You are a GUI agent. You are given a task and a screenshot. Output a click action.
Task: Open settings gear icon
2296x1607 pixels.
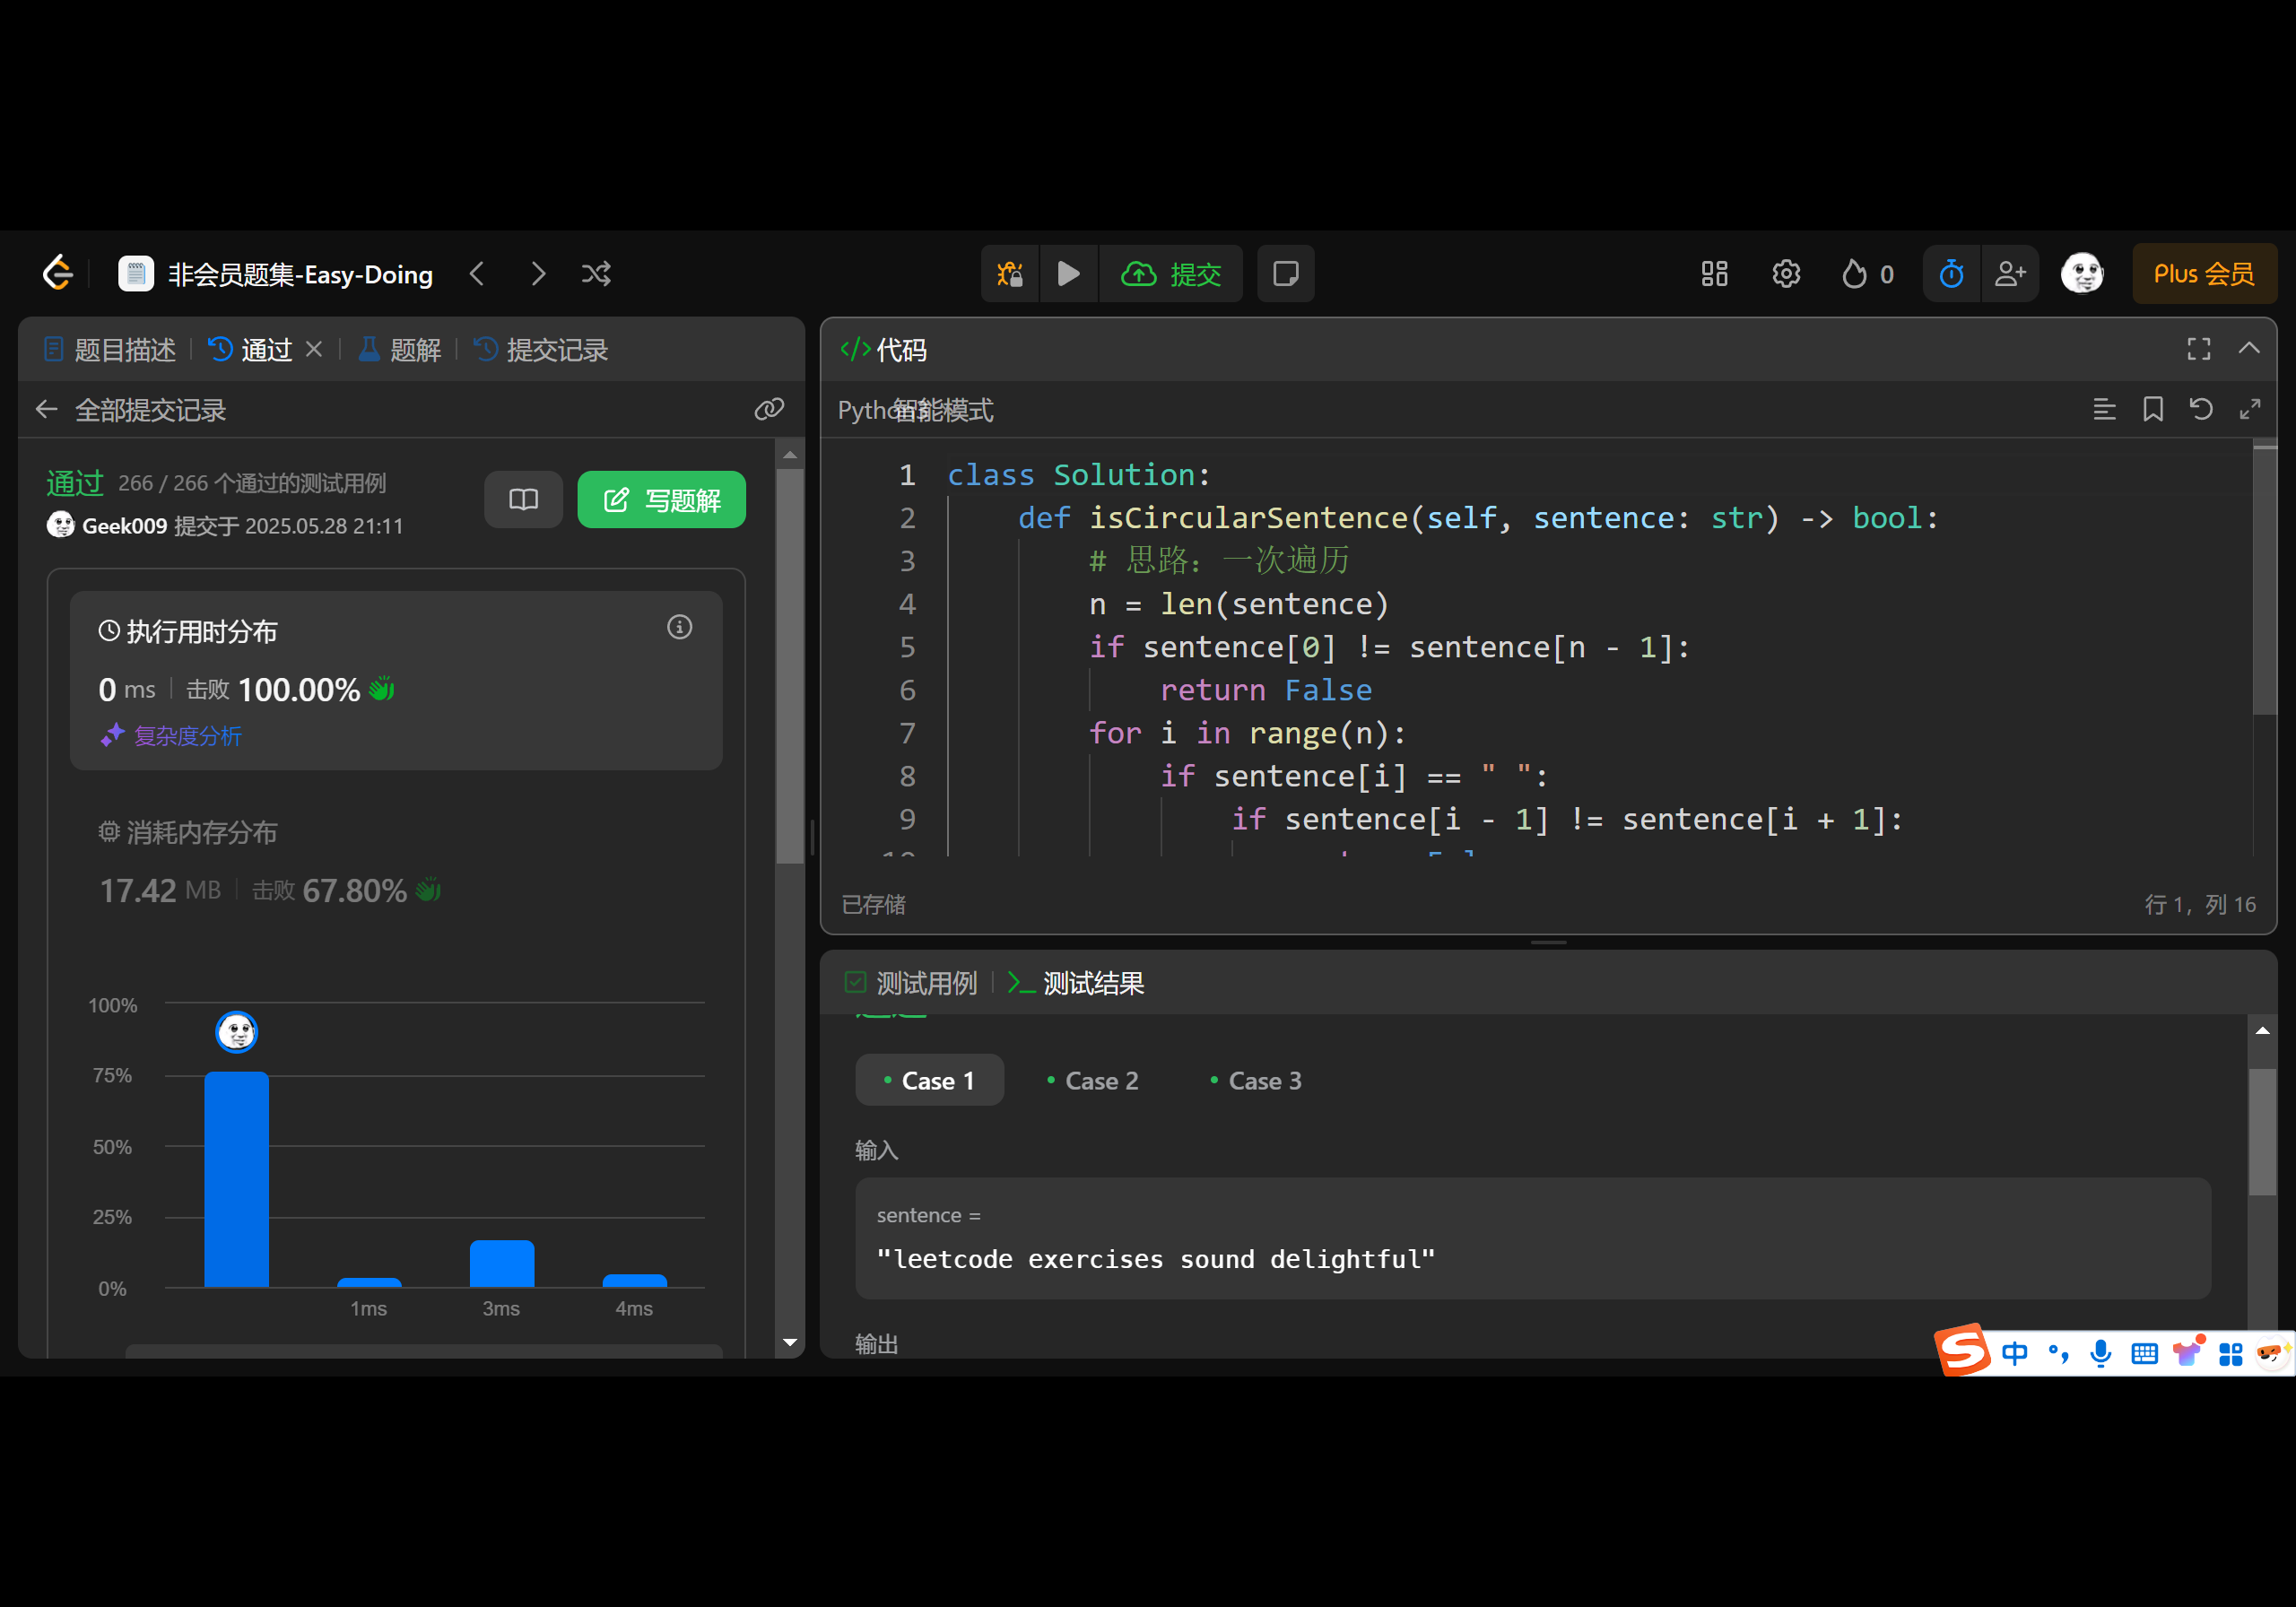point(1785,274)
